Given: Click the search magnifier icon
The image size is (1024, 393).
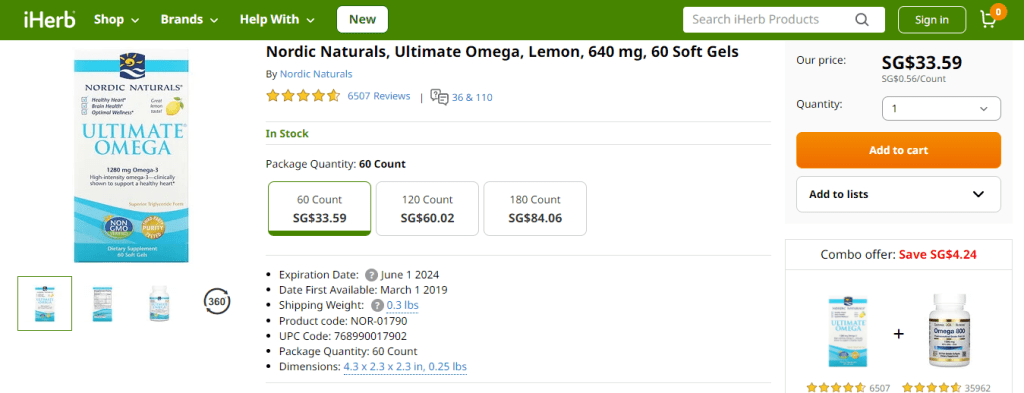Looking at the screenshot, I should coord(862,20).
